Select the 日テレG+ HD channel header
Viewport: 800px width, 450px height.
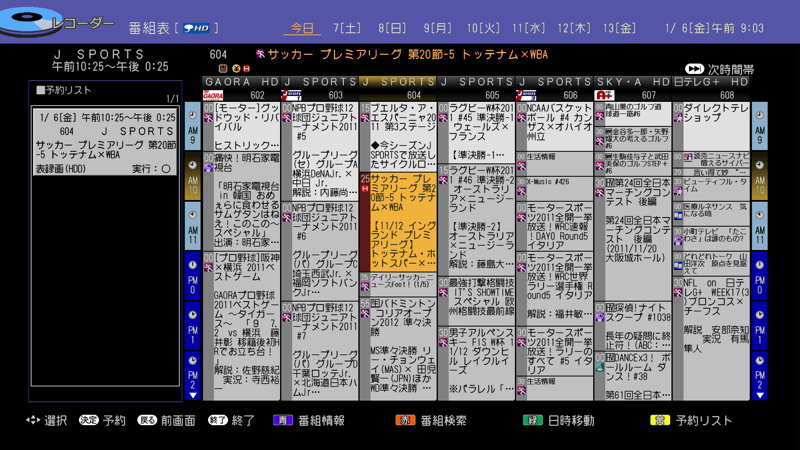click(x=711, y=81)
